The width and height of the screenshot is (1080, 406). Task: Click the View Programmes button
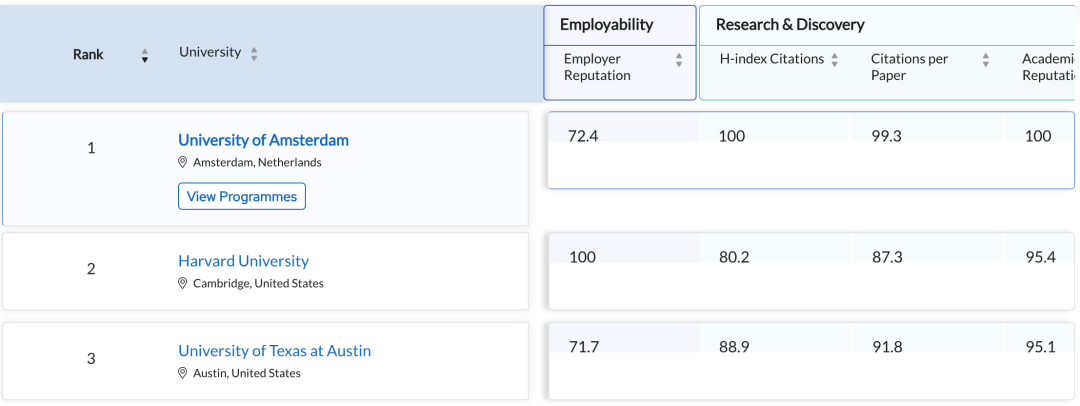[242, 196]
